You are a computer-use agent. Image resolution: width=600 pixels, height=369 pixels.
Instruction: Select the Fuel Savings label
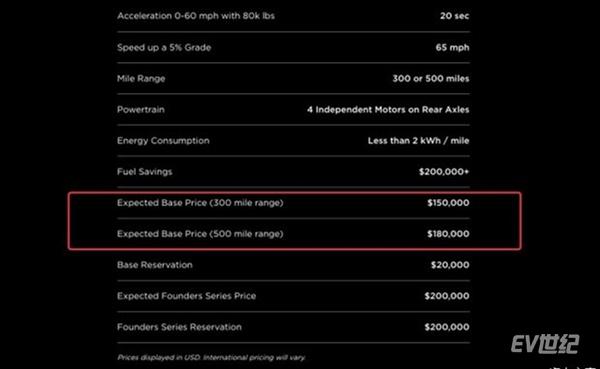coord(145,171)
